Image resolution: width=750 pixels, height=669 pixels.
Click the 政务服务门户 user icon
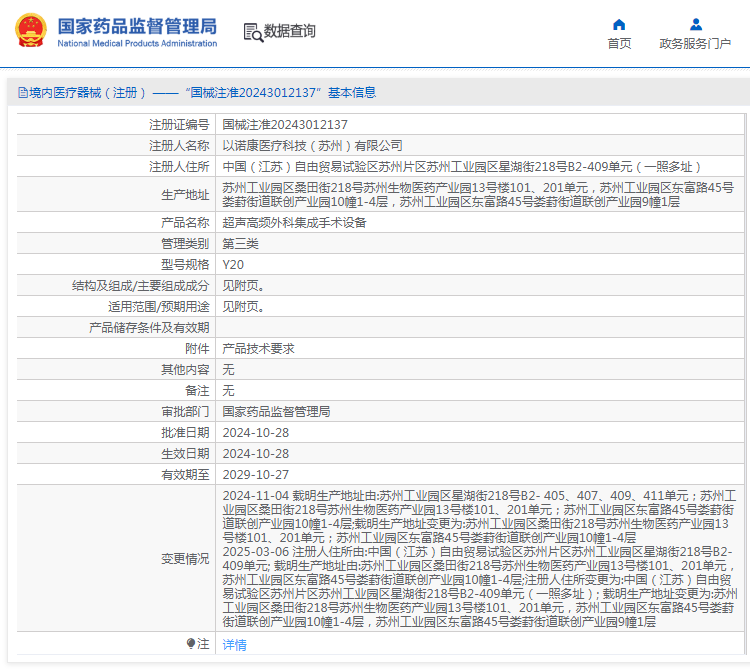tap(696, 24)
